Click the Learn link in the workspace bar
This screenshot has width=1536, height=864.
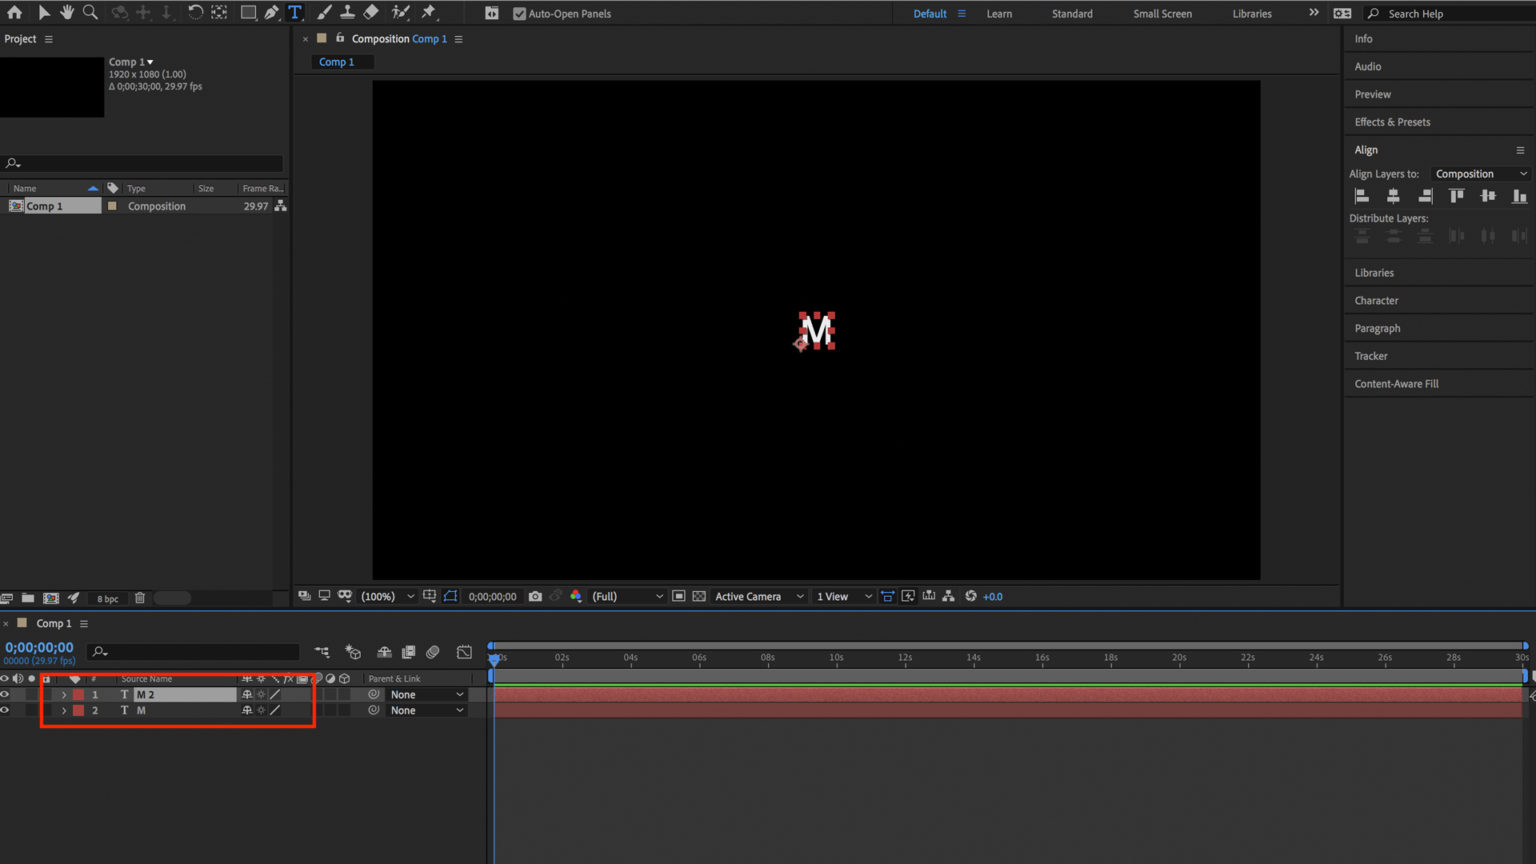[999, 13]
